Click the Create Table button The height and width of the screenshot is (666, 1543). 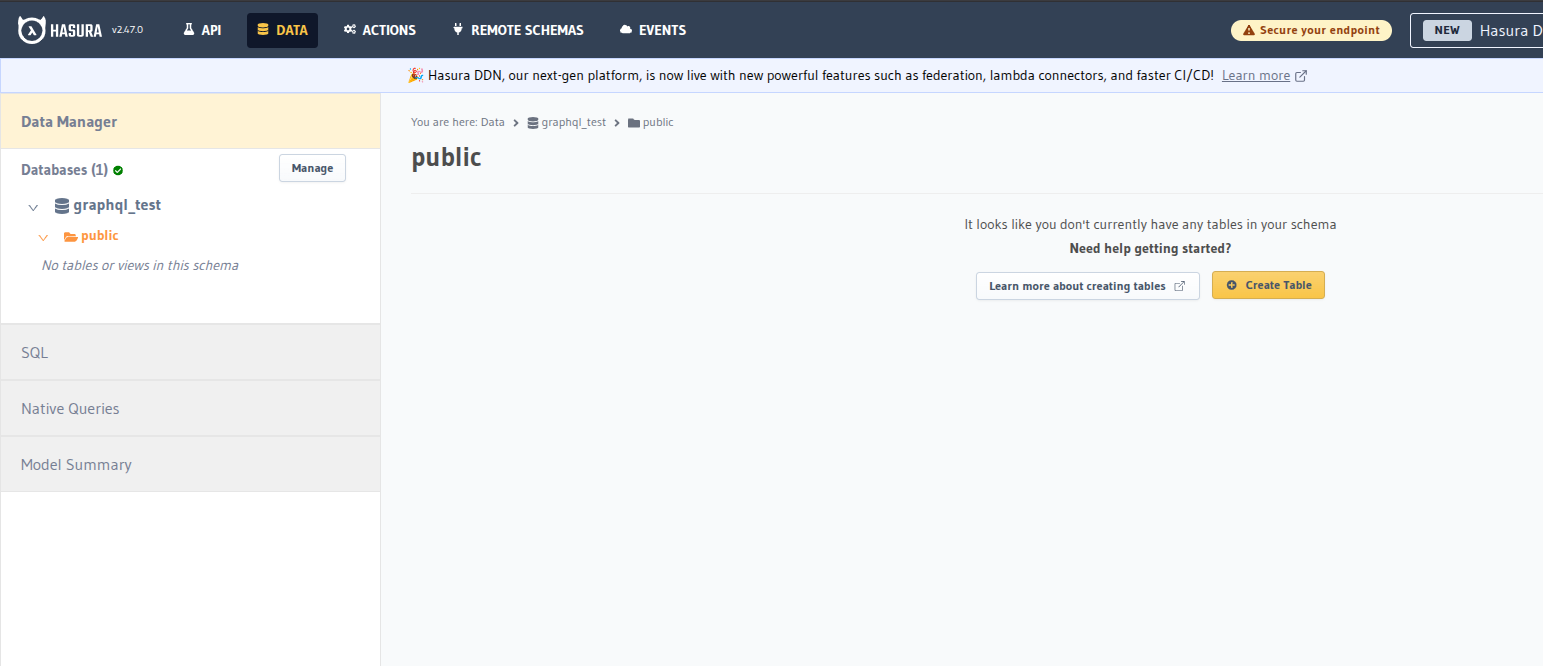[1268, 285]
